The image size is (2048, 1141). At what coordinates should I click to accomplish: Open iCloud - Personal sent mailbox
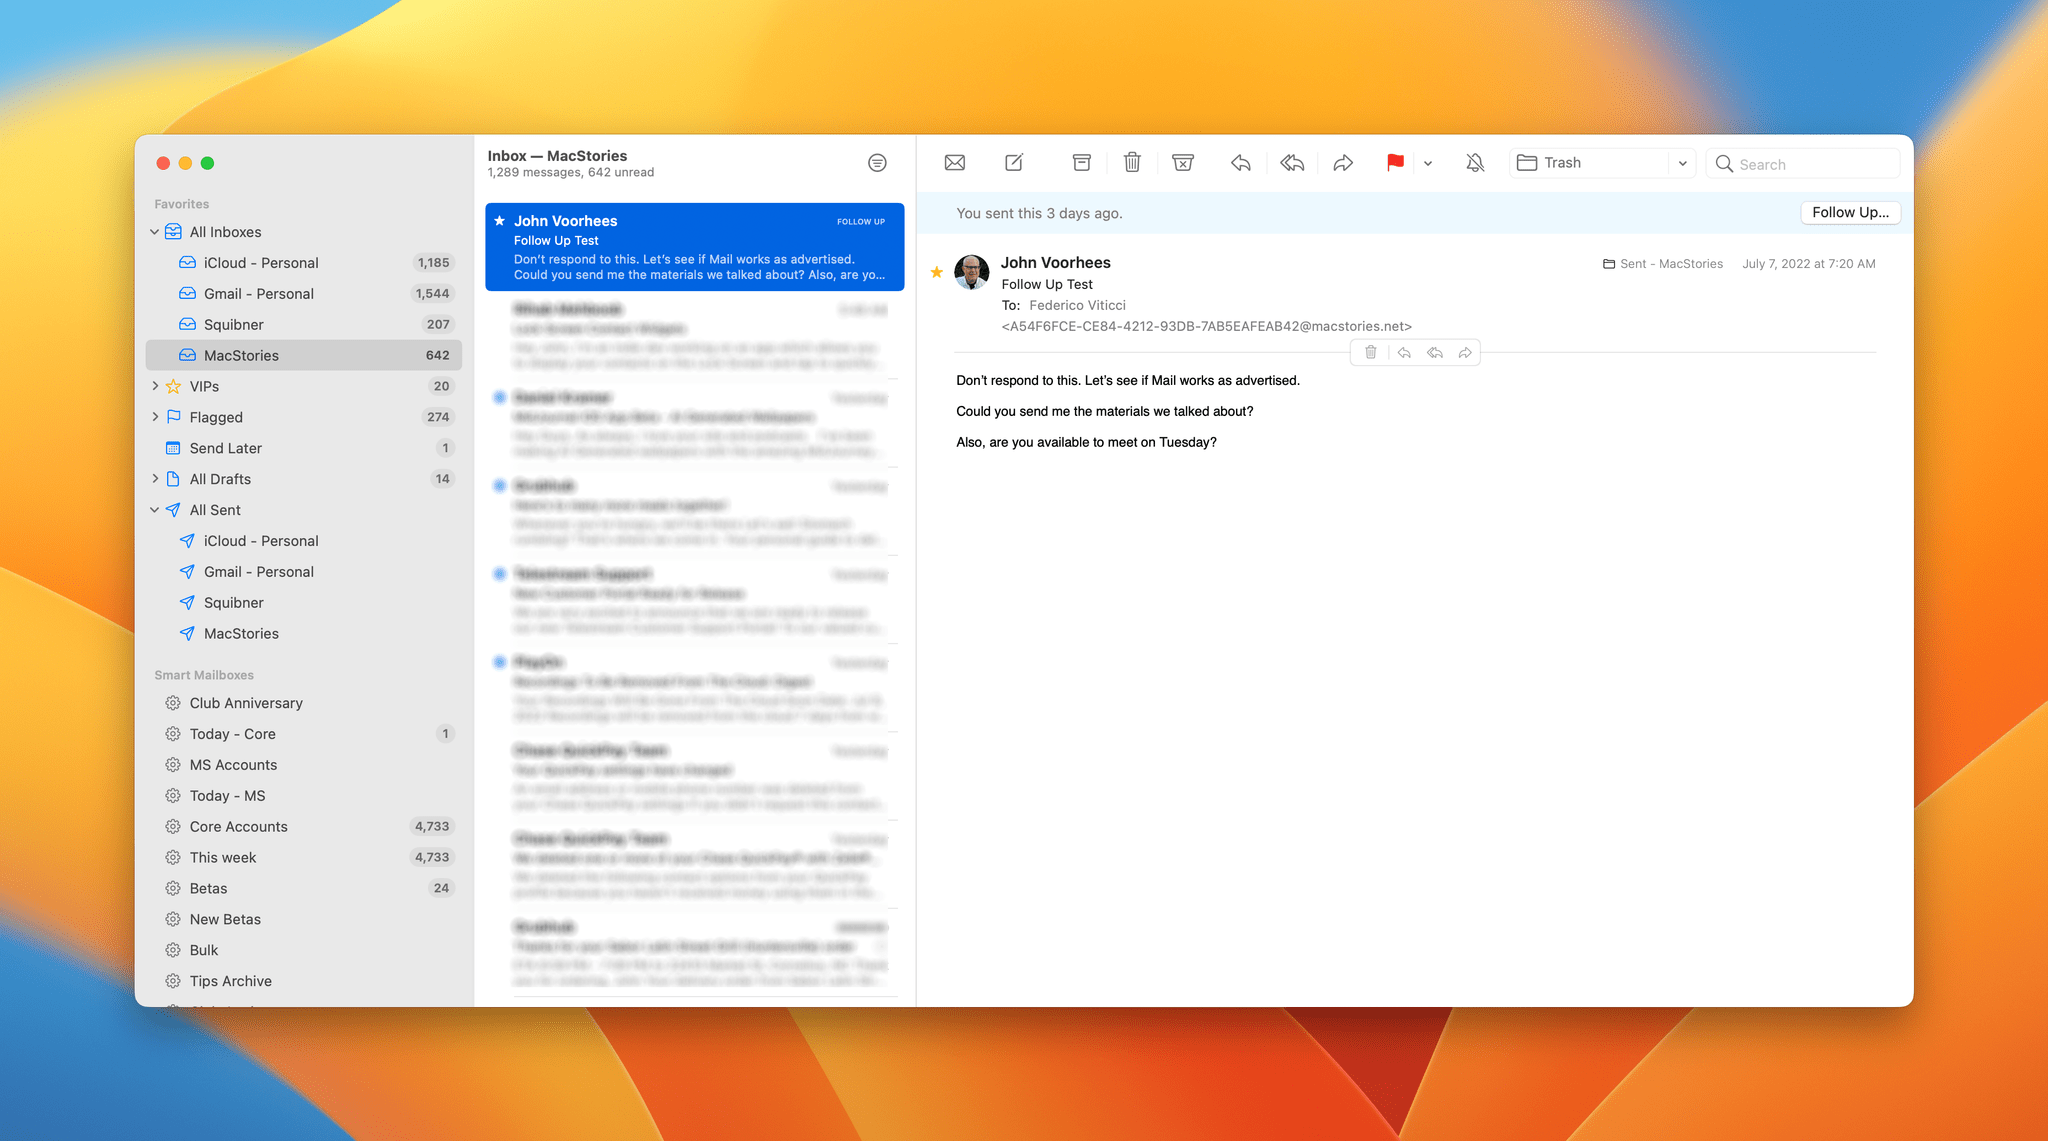[304, 541]
